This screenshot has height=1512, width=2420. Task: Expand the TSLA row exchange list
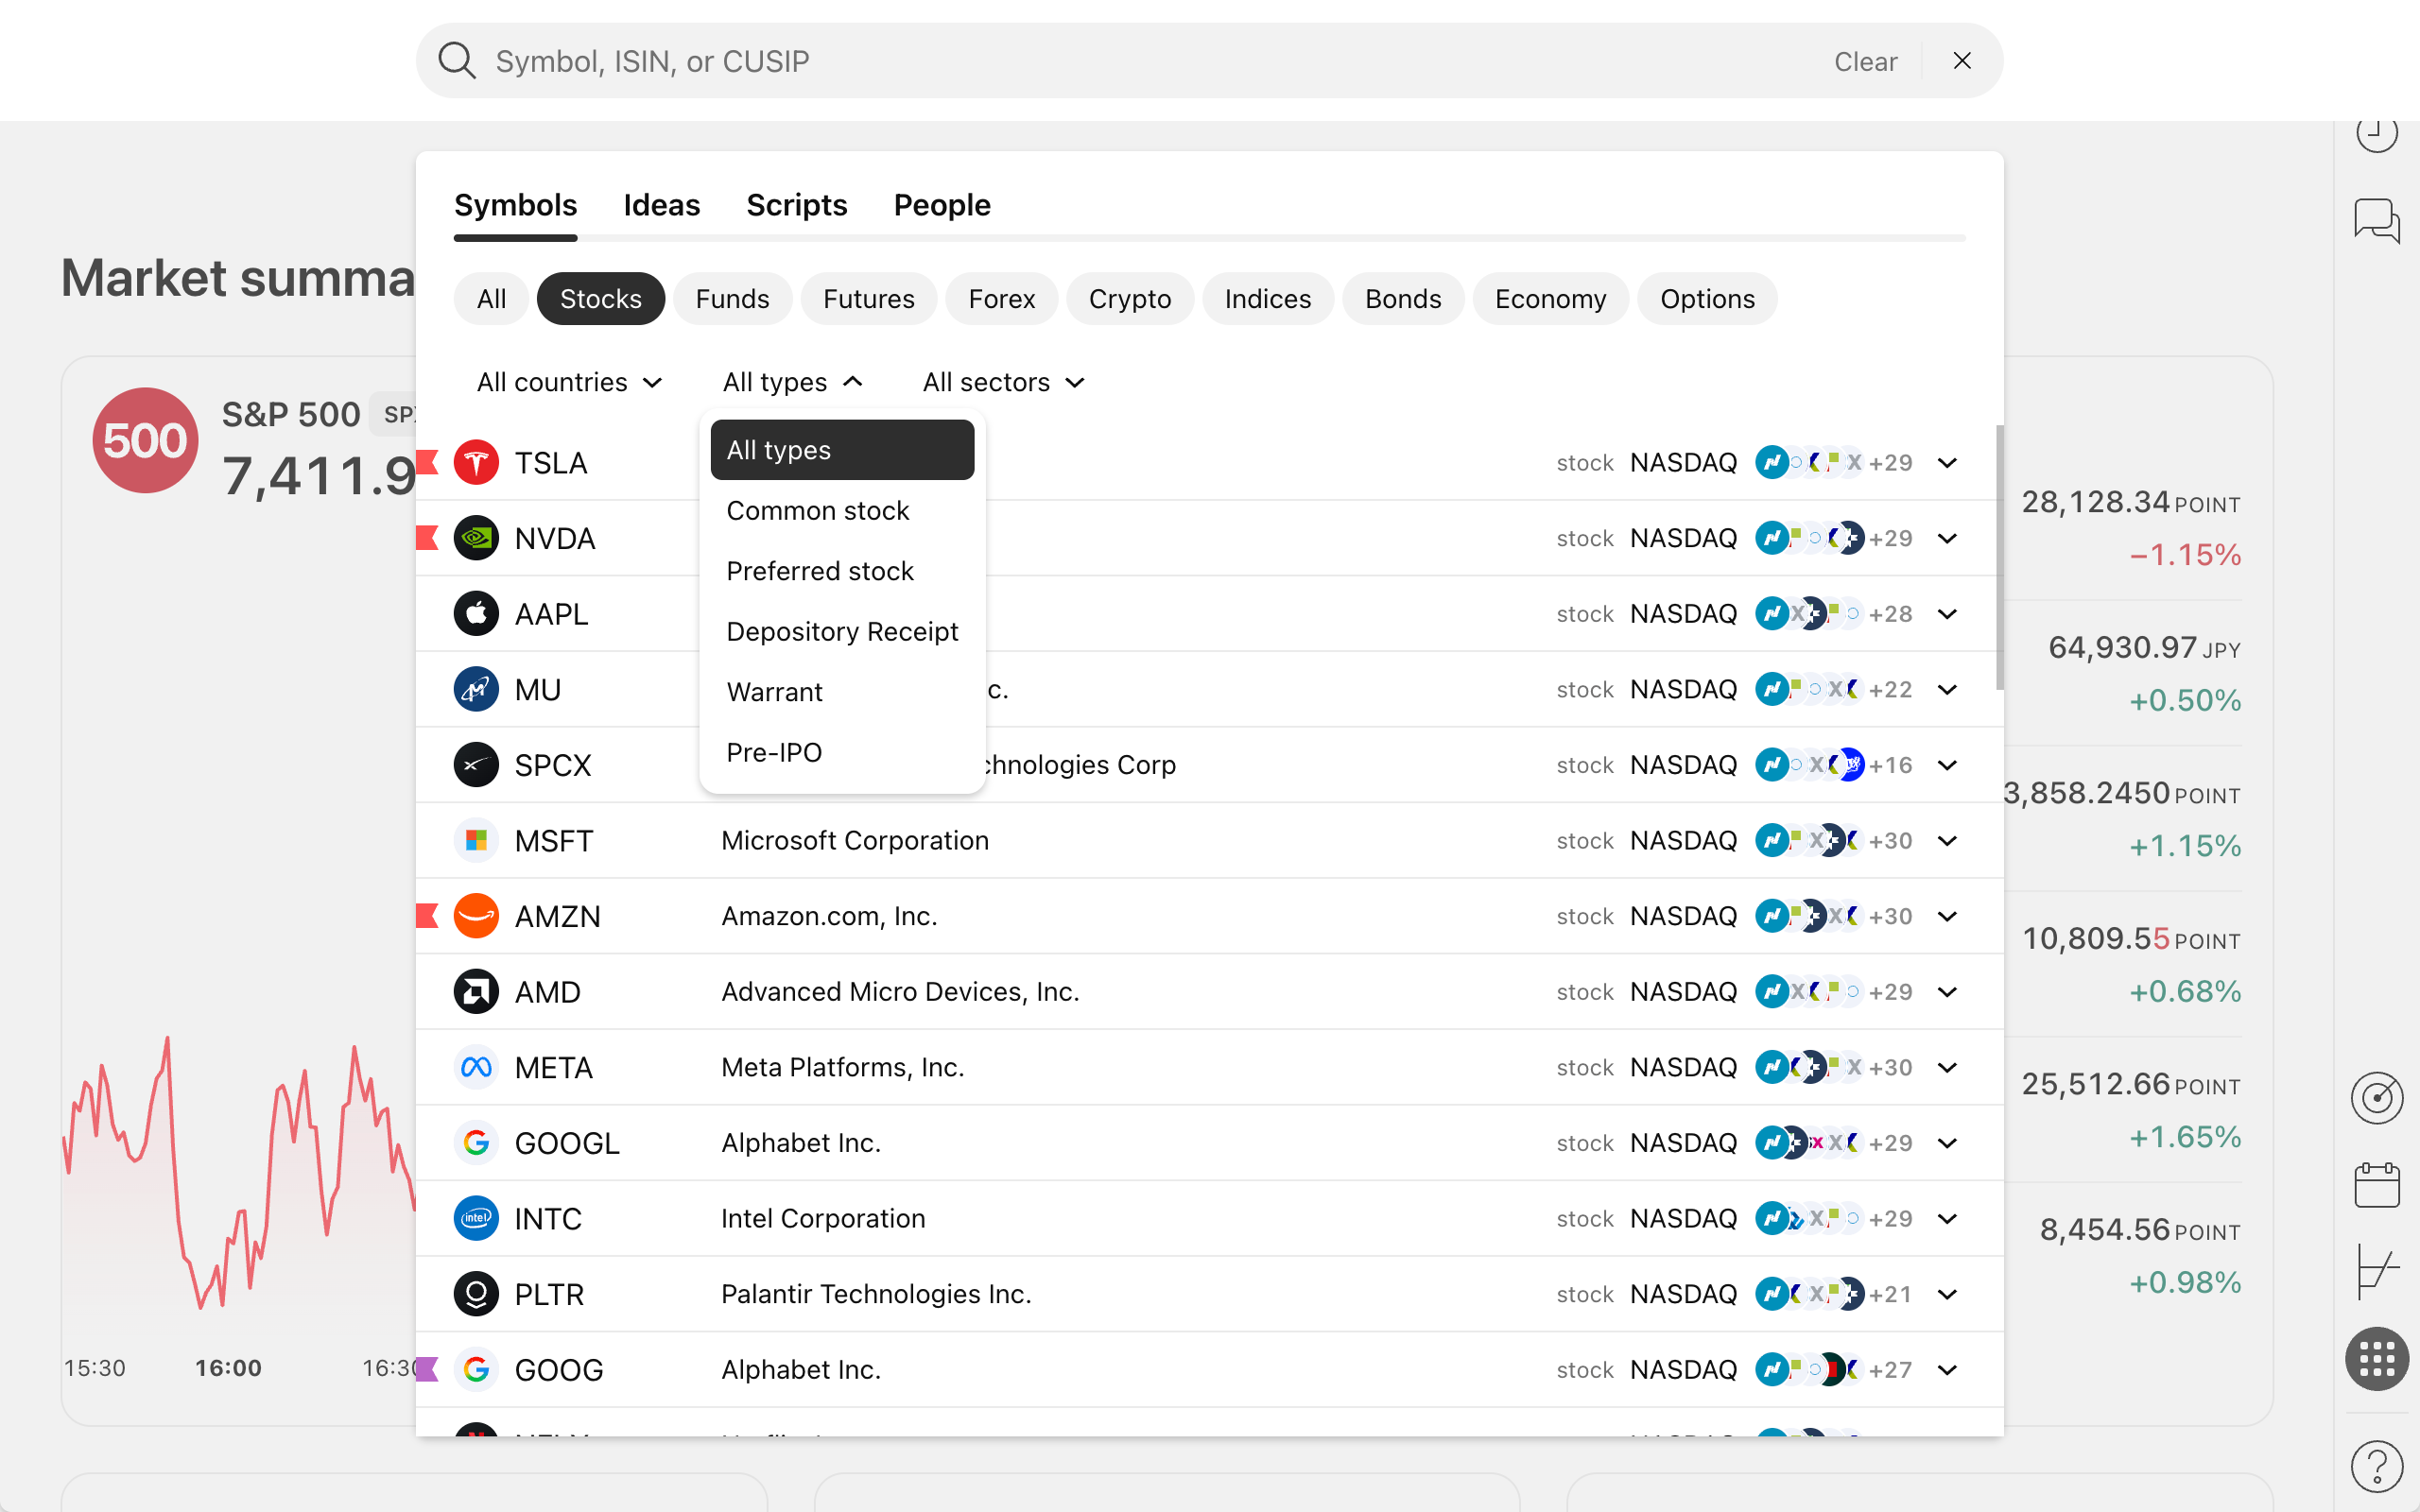coord(1947,463)
